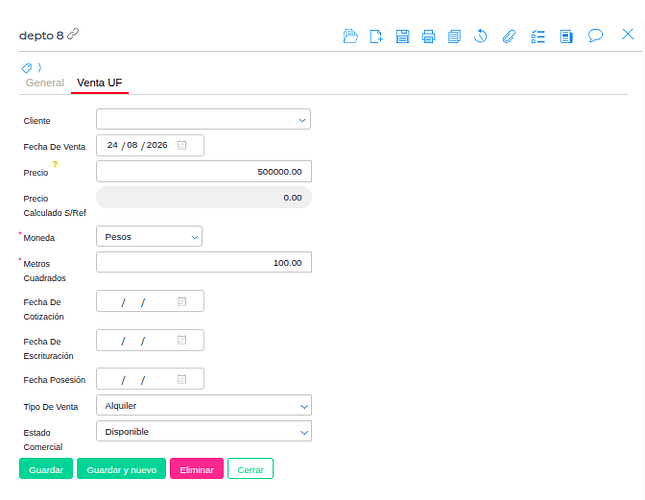Select the Venta UF tab
The width and height of the screenshot is (645, 500).
pos(100,83)
